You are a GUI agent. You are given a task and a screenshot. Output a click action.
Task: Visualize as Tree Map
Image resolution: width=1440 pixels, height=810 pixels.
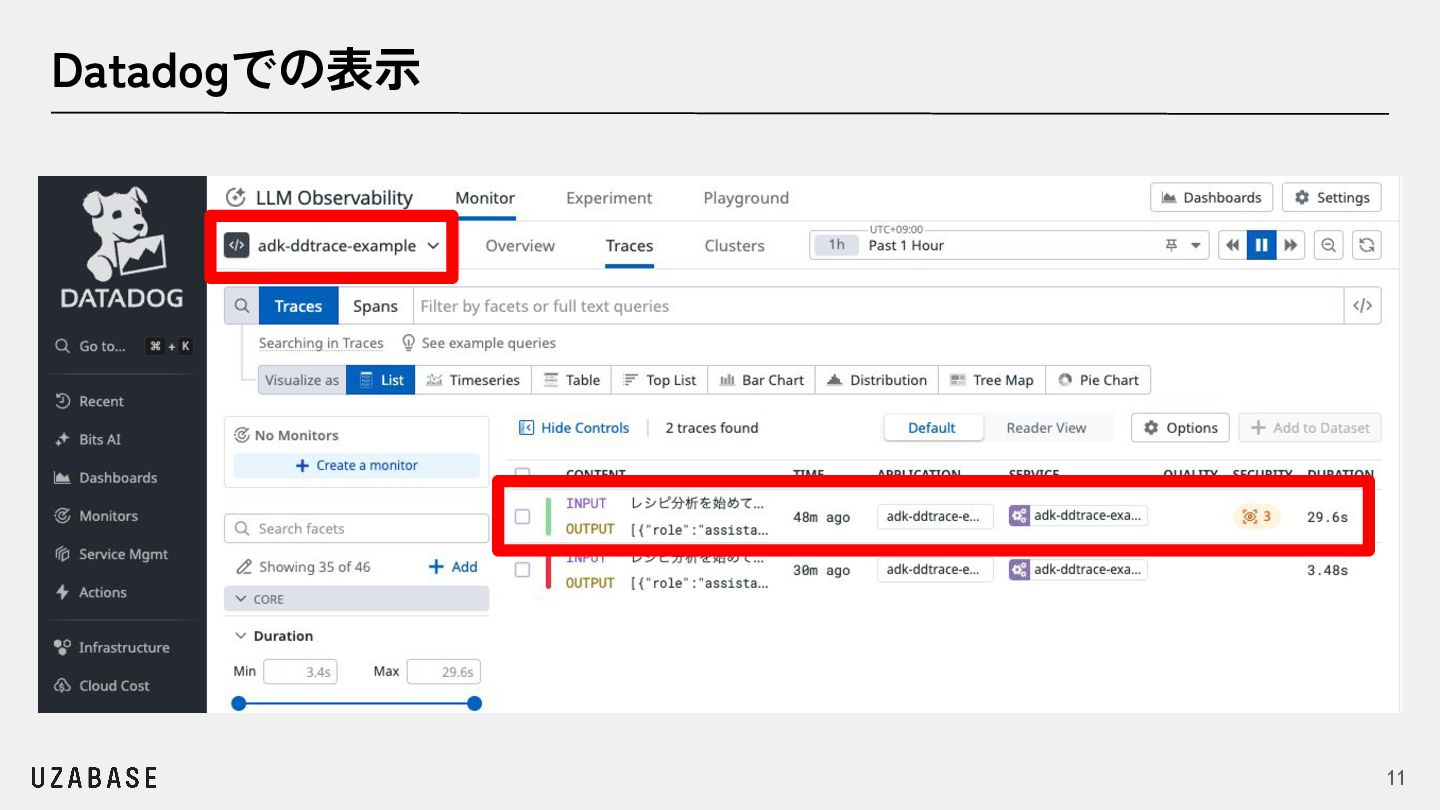992,380
